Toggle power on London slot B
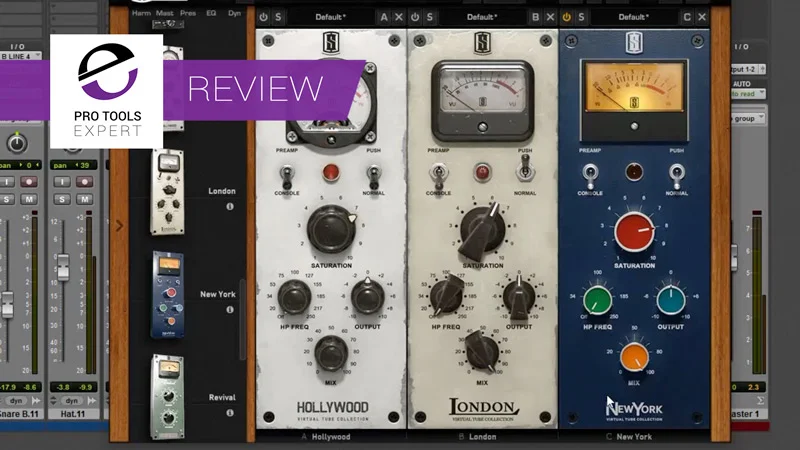 click(415, 17)
